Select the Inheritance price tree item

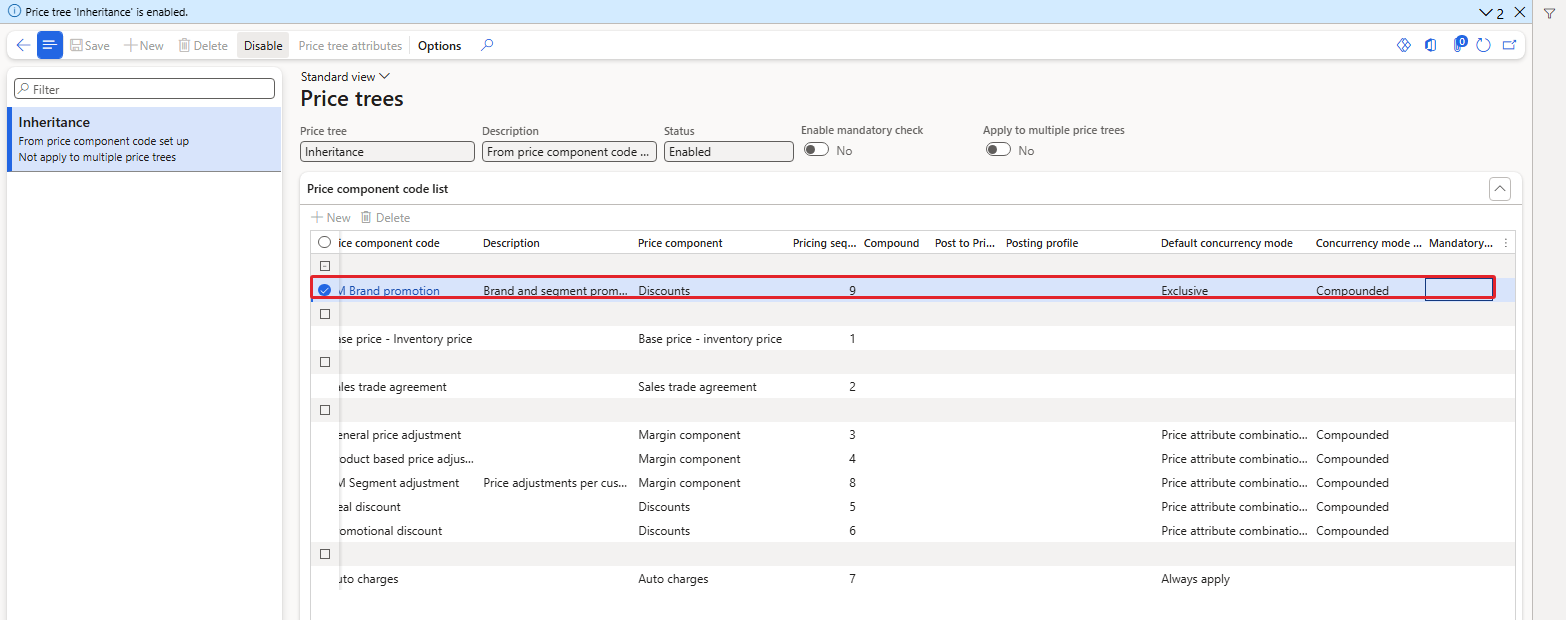(x=144, y=139)
